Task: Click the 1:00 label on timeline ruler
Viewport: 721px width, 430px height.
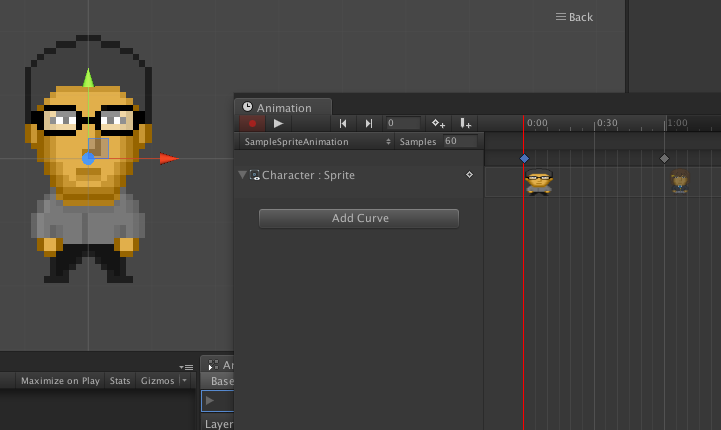Action: [677, 123]
